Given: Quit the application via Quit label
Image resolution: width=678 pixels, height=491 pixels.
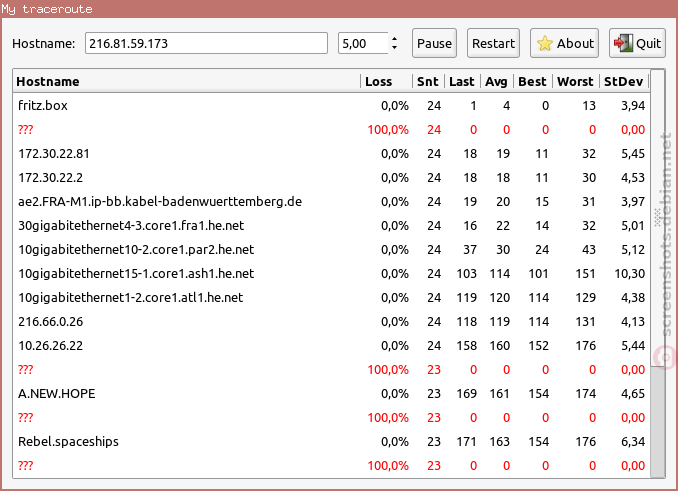Looking at the screenshot, I should pos(648,43).
